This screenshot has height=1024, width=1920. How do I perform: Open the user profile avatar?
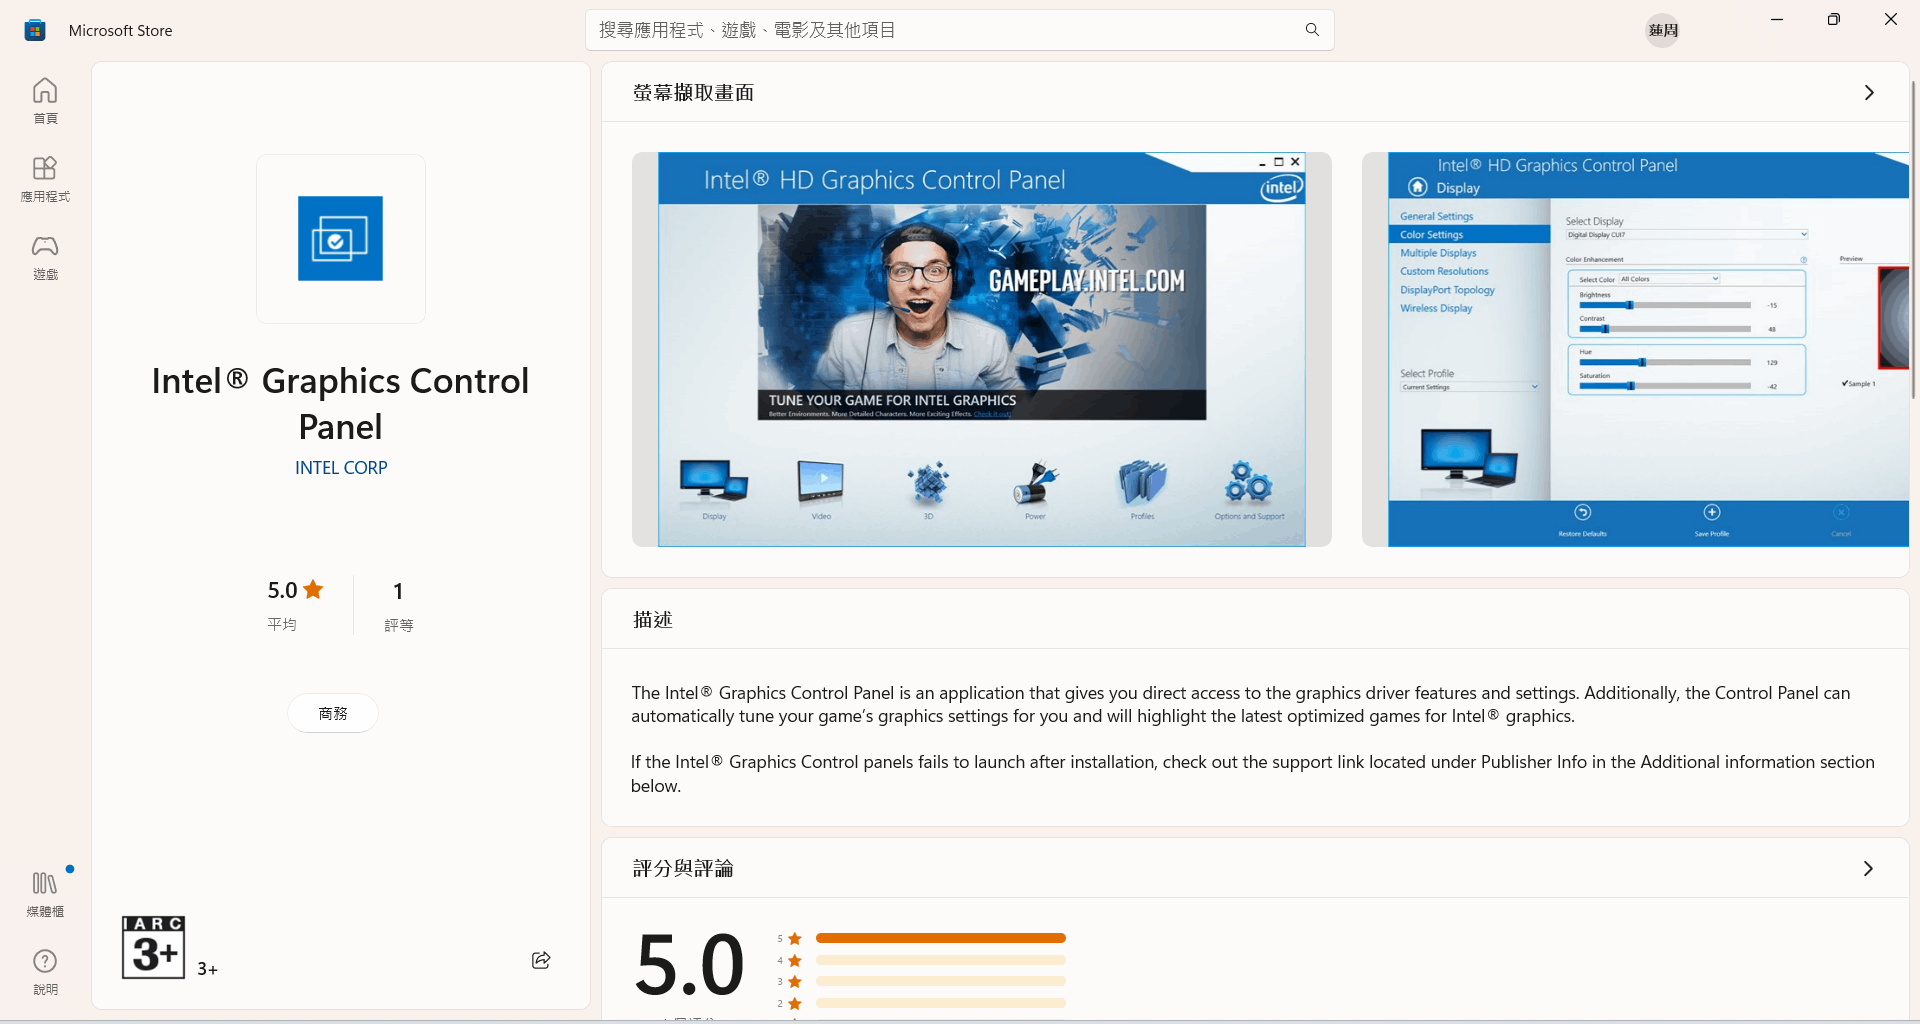click(1663, 30)
